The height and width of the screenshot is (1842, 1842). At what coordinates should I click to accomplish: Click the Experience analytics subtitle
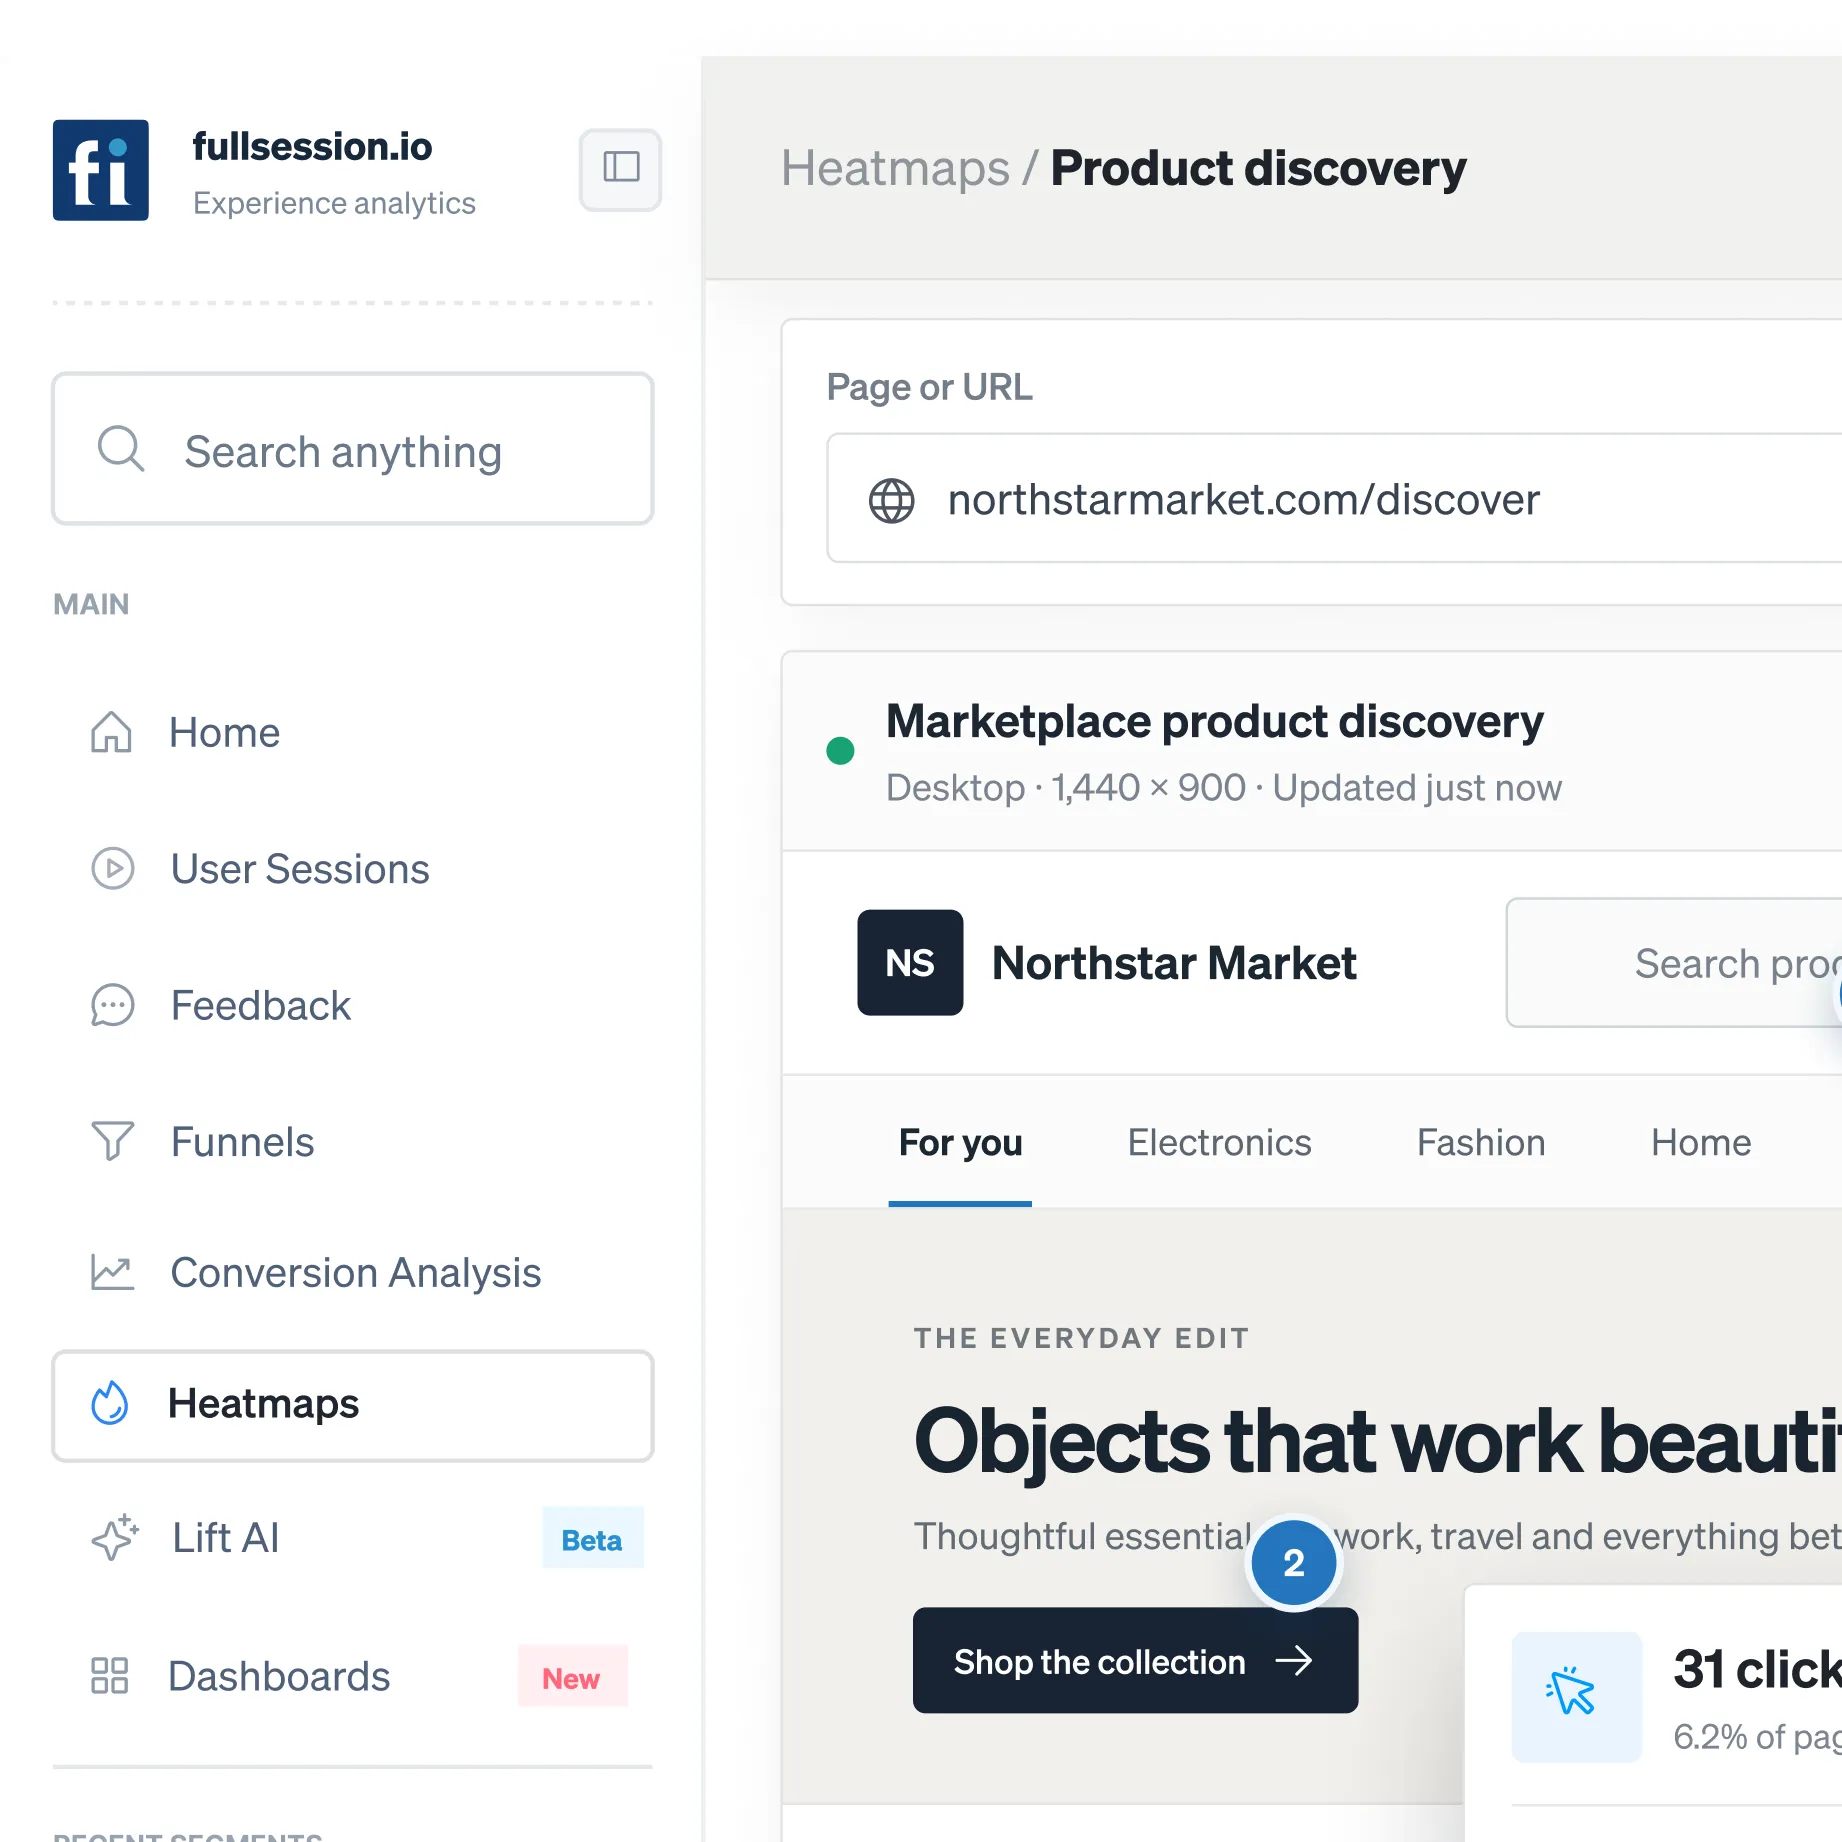(x=334, y=203)
